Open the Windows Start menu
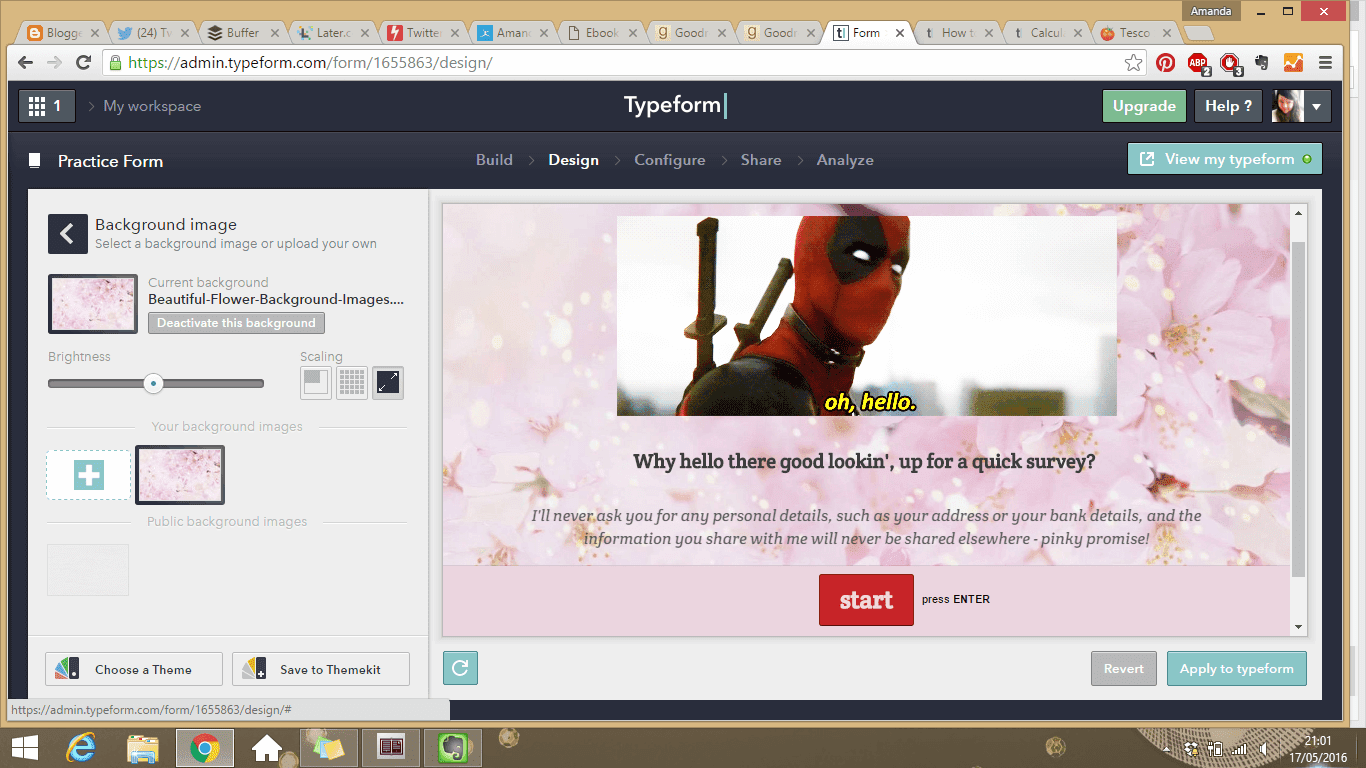 pos(24,747)
